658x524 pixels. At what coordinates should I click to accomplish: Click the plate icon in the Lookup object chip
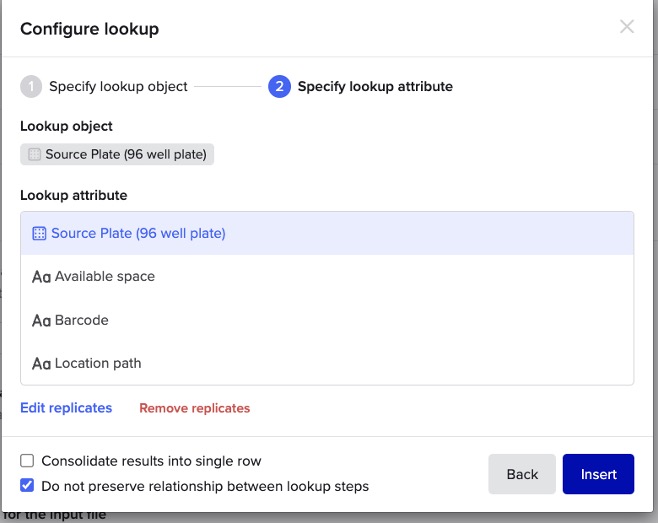pos(35,155)
